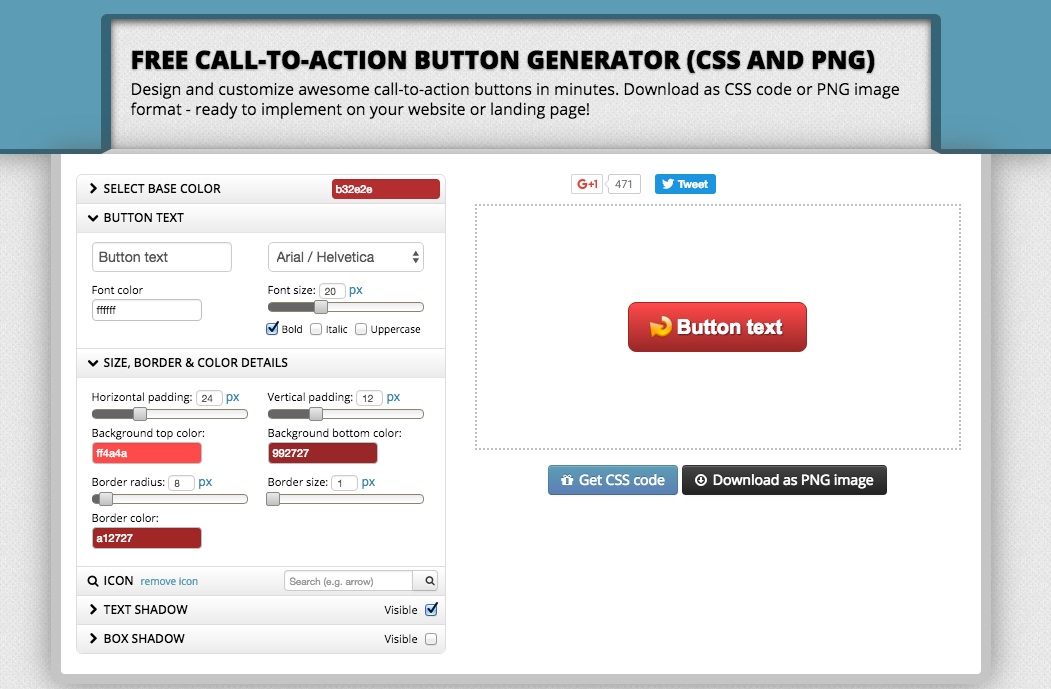Toggle Box Shadow visibility on

coord(431,638)
